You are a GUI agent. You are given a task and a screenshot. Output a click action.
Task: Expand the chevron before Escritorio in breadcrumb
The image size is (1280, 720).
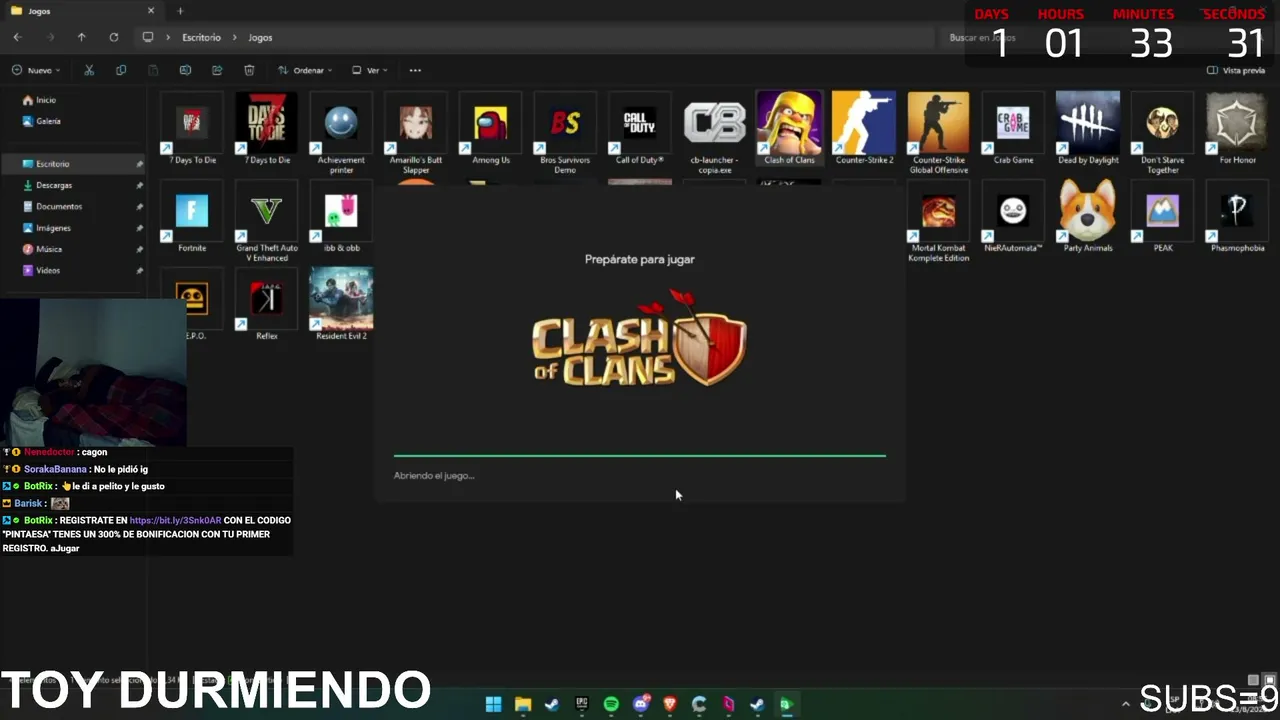tap(168, 37)
